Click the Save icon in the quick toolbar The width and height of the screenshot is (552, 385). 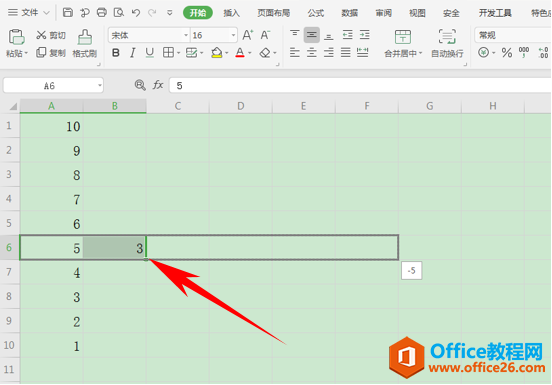coord(68,13)
